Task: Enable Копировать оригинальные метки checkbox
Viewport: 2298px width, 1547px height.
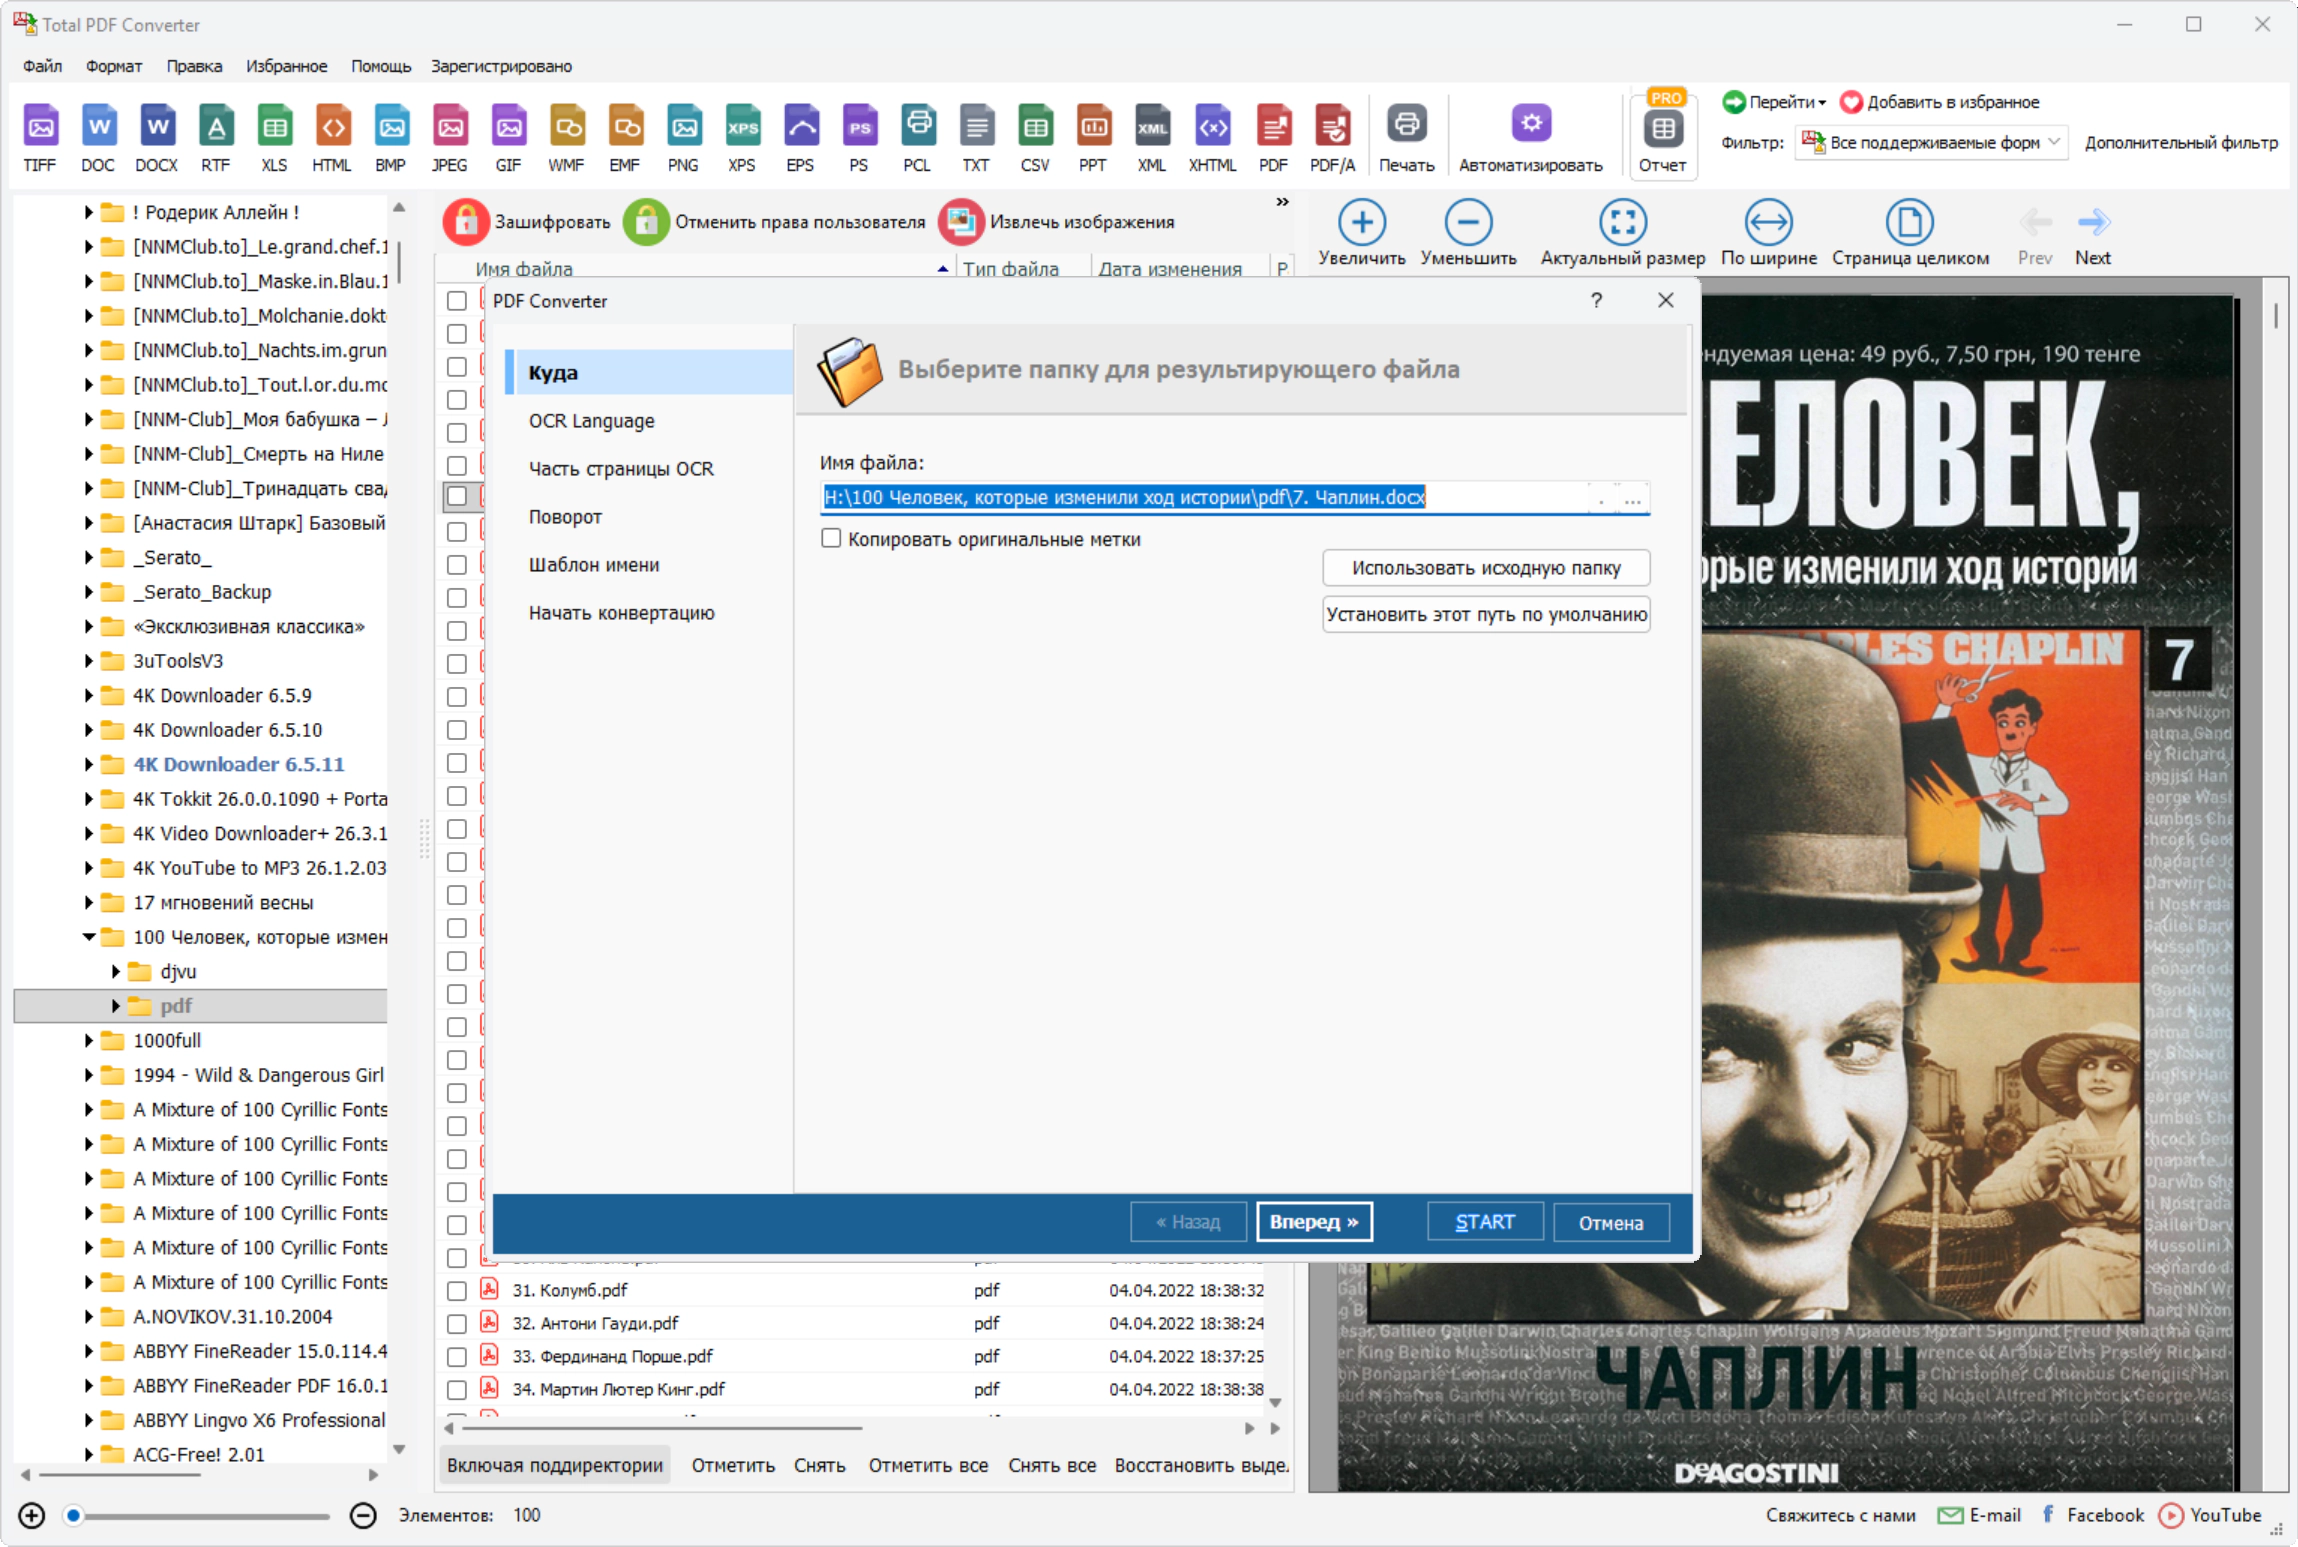Action: [x=831, y=538]
